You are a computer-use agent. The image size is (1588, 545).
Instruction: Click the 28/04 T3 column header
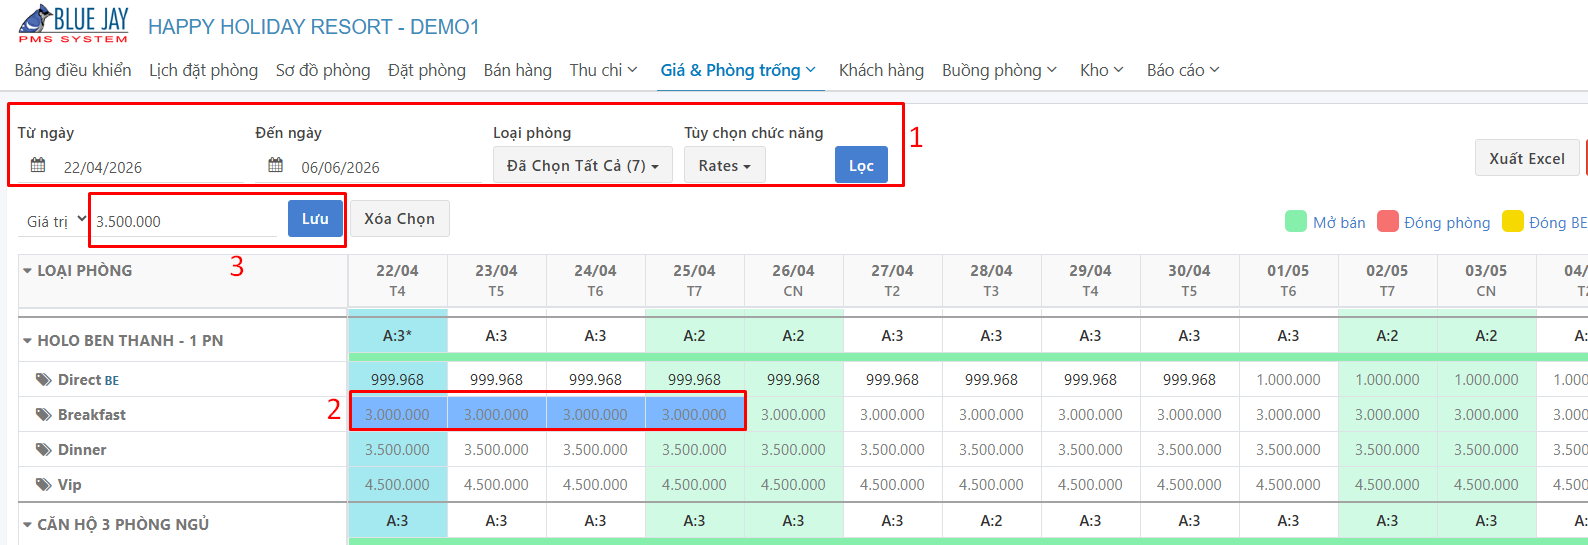pos(991,280)
